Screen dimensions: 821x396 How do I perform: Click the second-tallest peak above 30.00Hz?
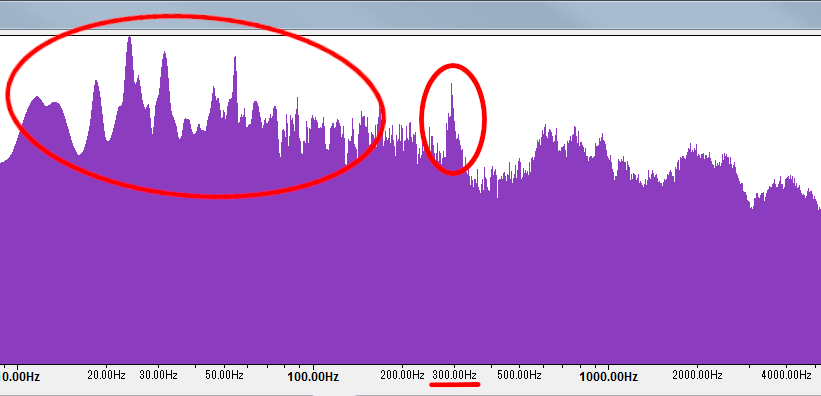pyautogui.click(x=164, y=53)
